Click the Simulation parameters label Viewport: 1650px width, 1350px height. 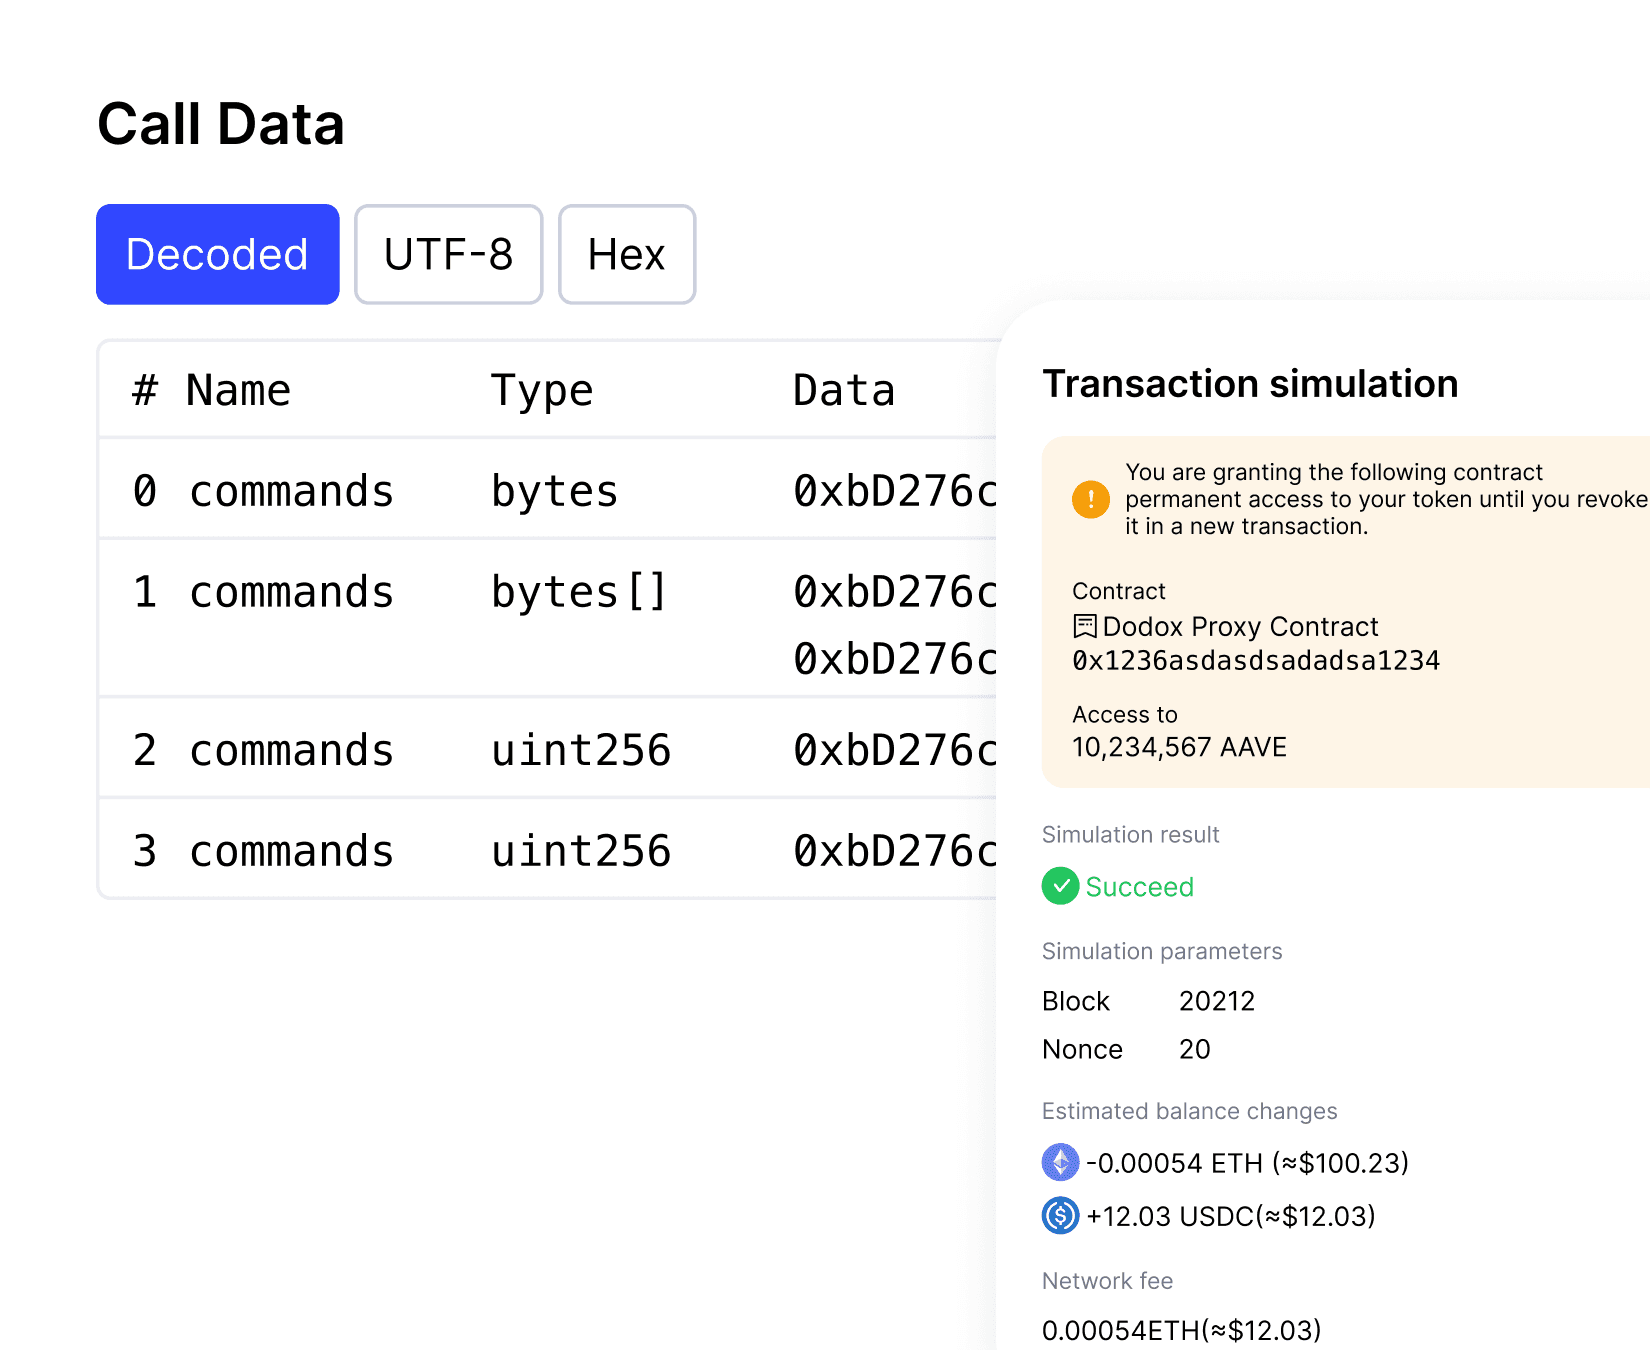[1162, 951]
